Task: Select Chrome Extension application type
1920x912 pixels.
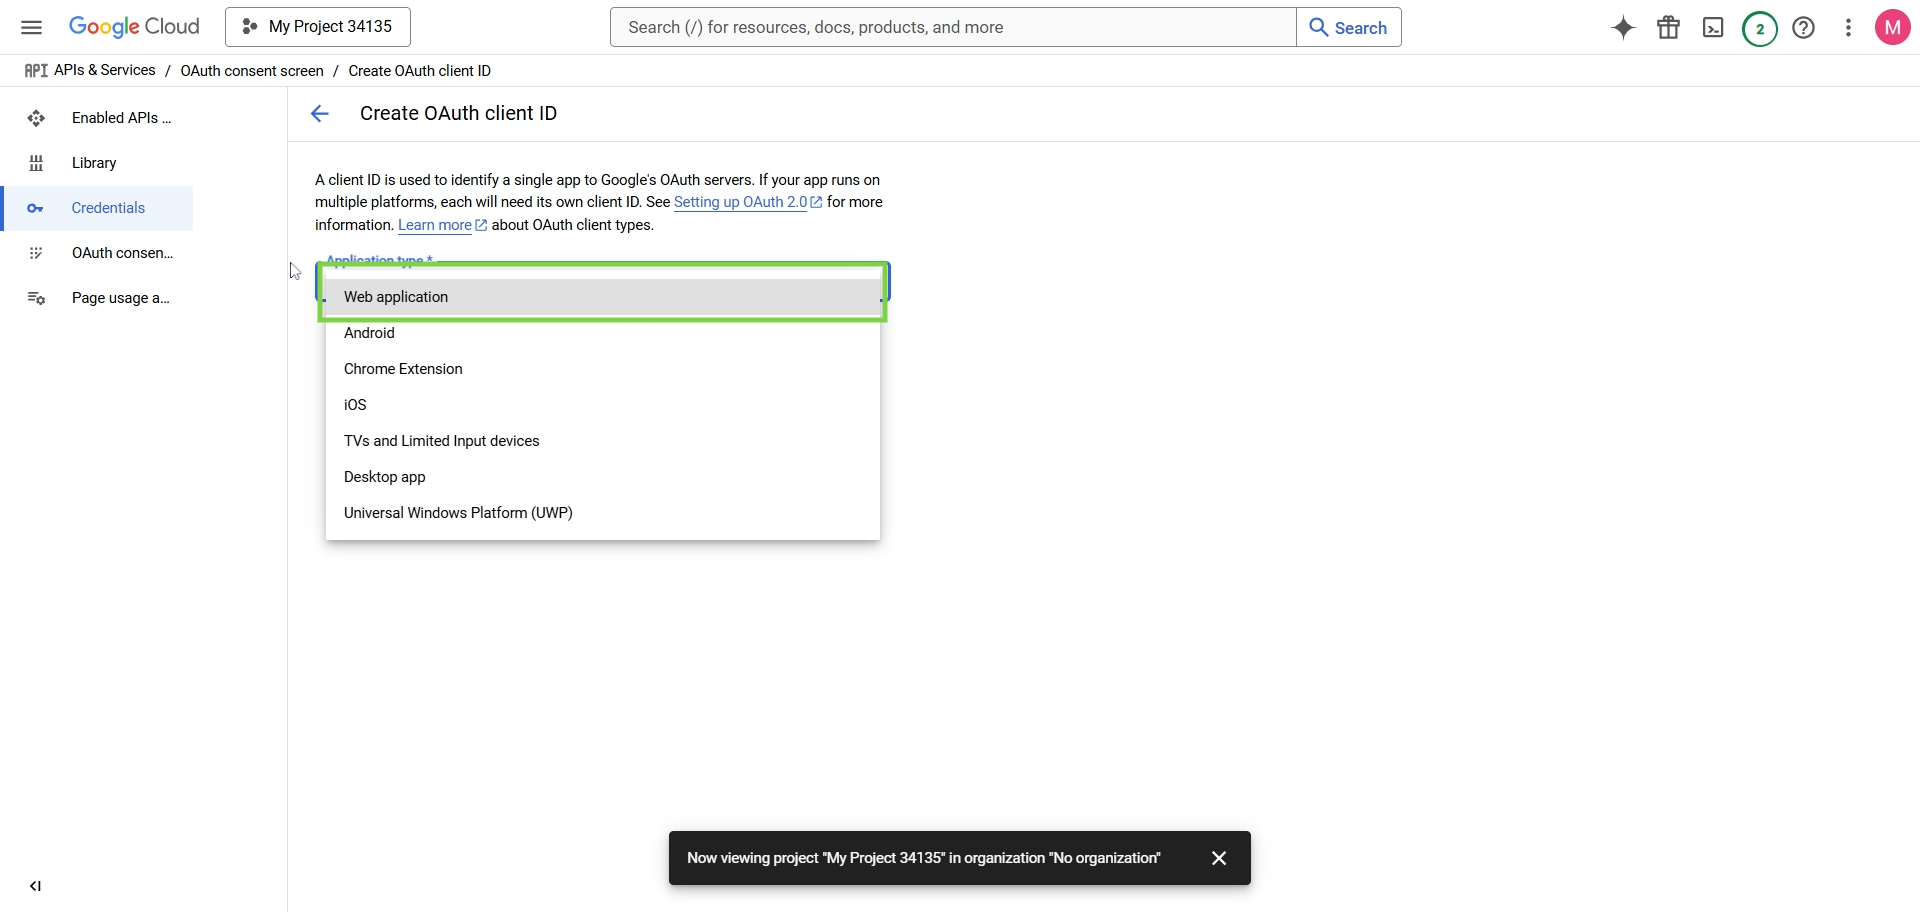Action: [x=603, y=369]
